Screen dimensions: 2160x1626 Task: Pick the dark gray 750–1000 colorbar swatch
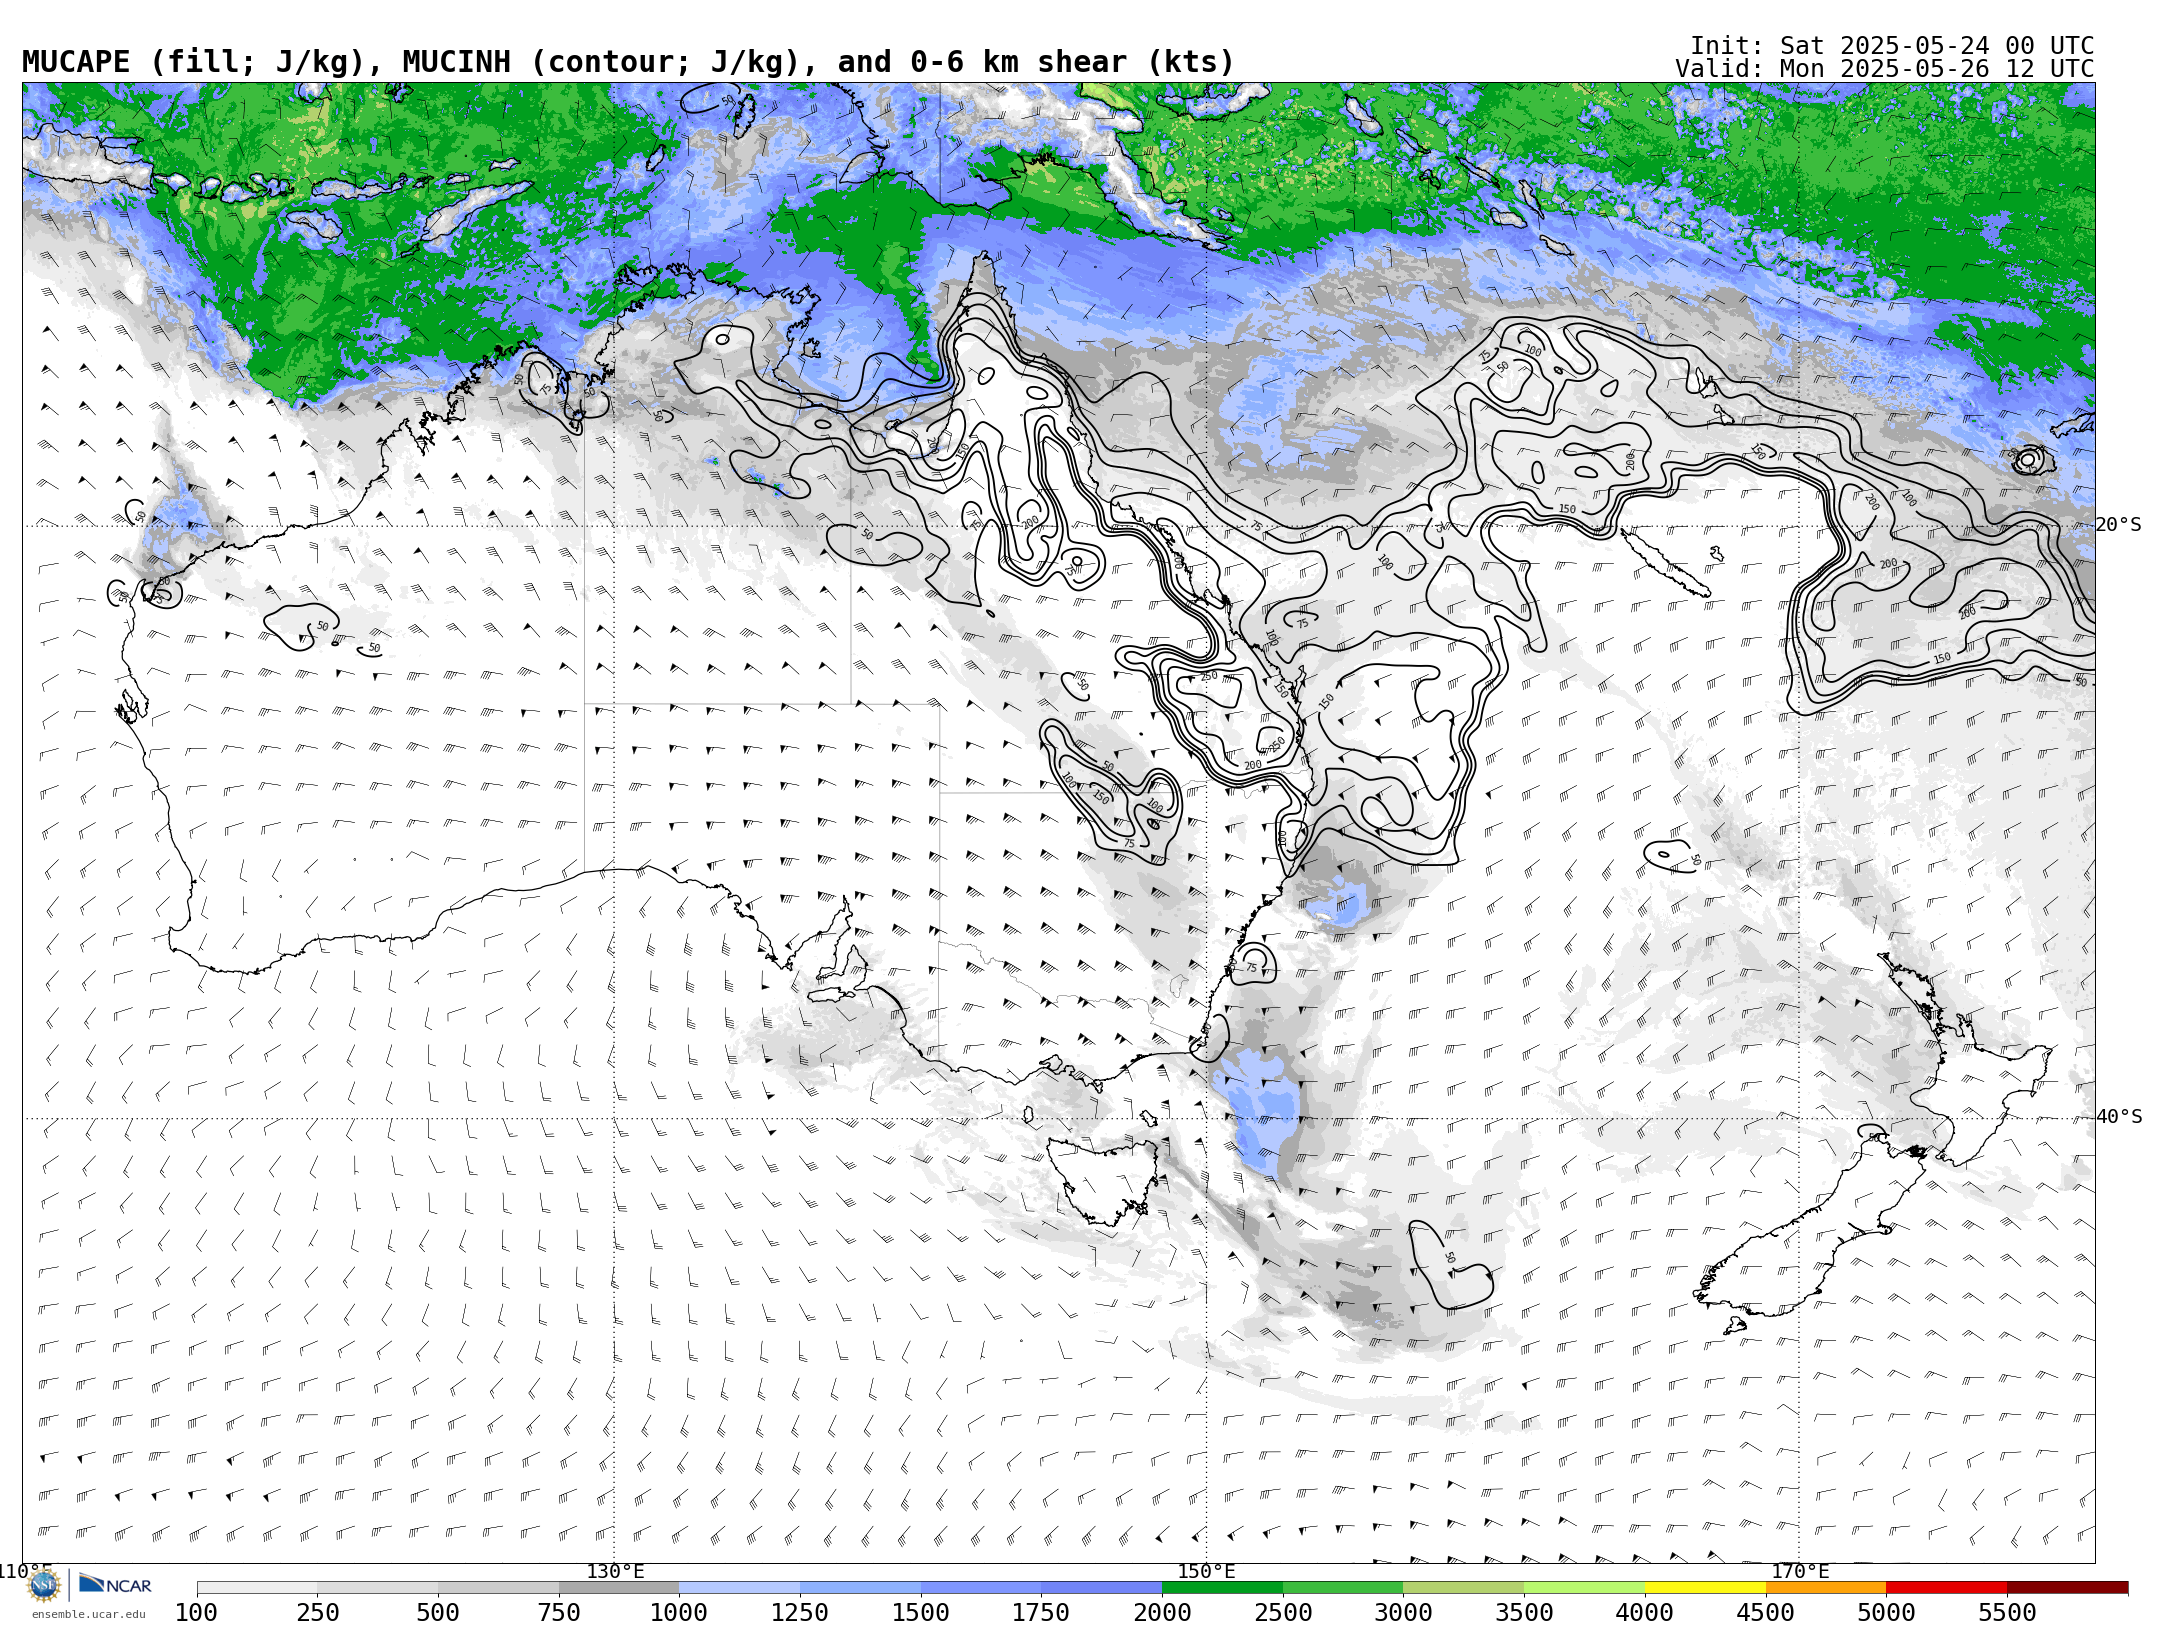(x=619, y=1588)
